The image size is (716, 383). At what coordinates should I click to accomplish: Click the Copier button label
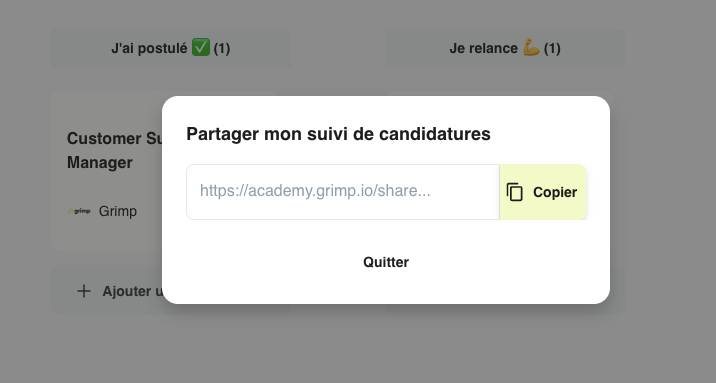pyautogui.click(x=555, y=192)
